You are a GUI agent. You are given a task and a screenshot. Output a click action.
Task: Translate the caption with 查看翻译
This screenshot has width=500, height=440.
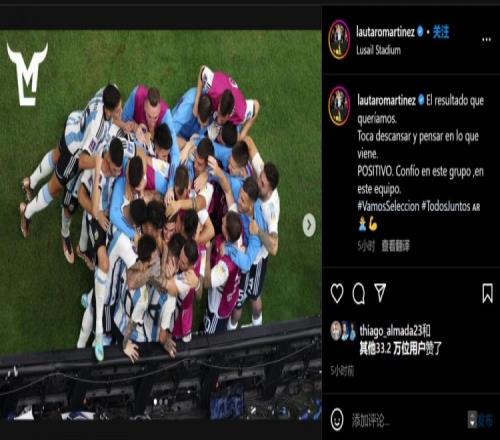tap(395, 246)
